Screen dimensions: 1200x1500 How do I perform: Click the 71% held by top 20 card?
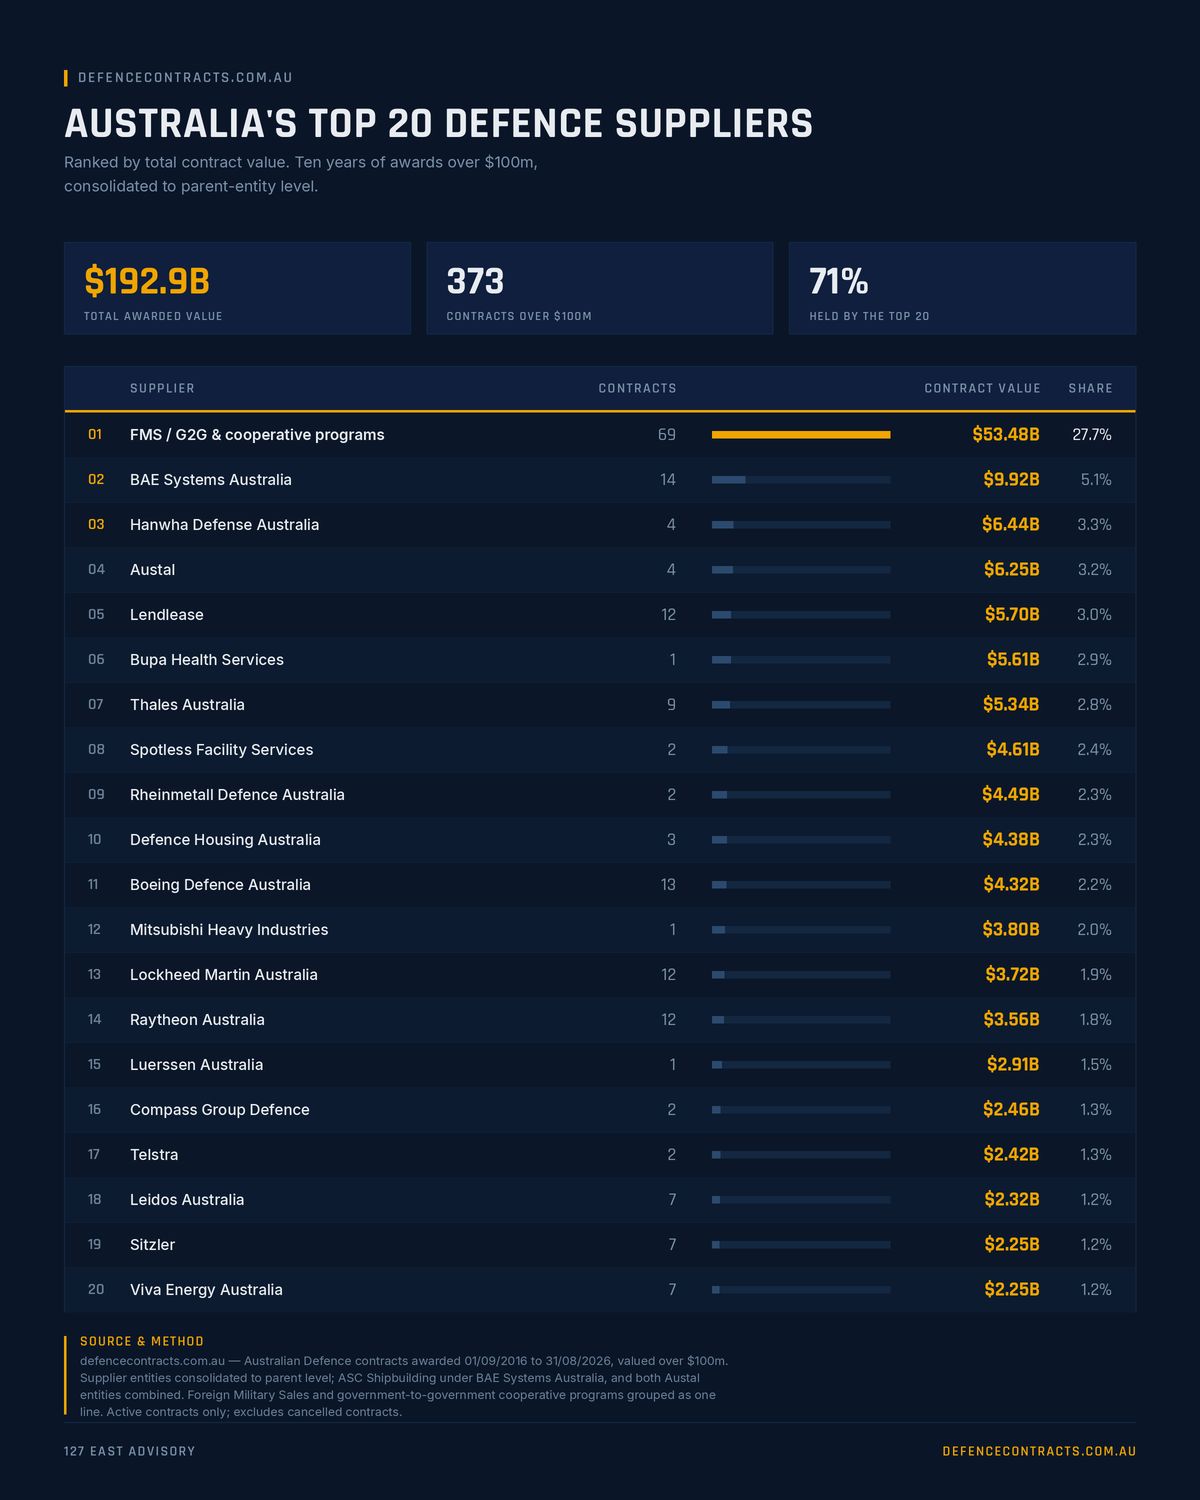tap(962, 288)
